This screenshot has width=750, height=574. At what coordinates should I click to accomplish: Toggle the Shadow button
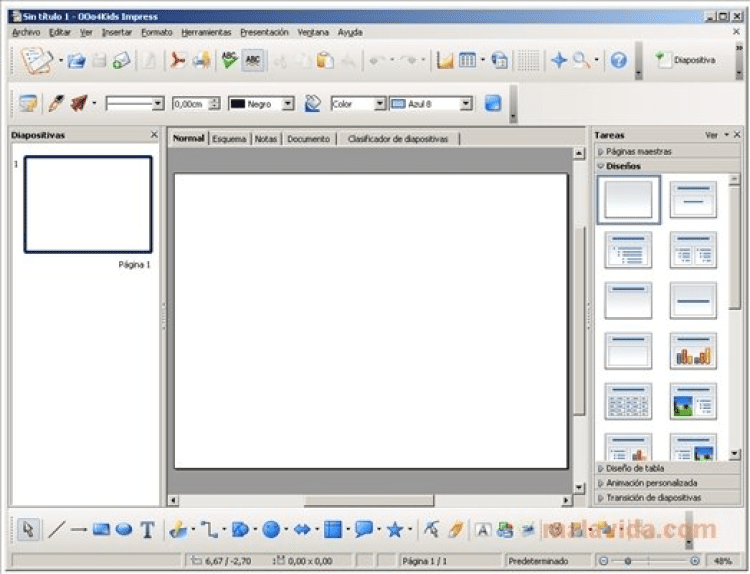(x=493, y=103)
